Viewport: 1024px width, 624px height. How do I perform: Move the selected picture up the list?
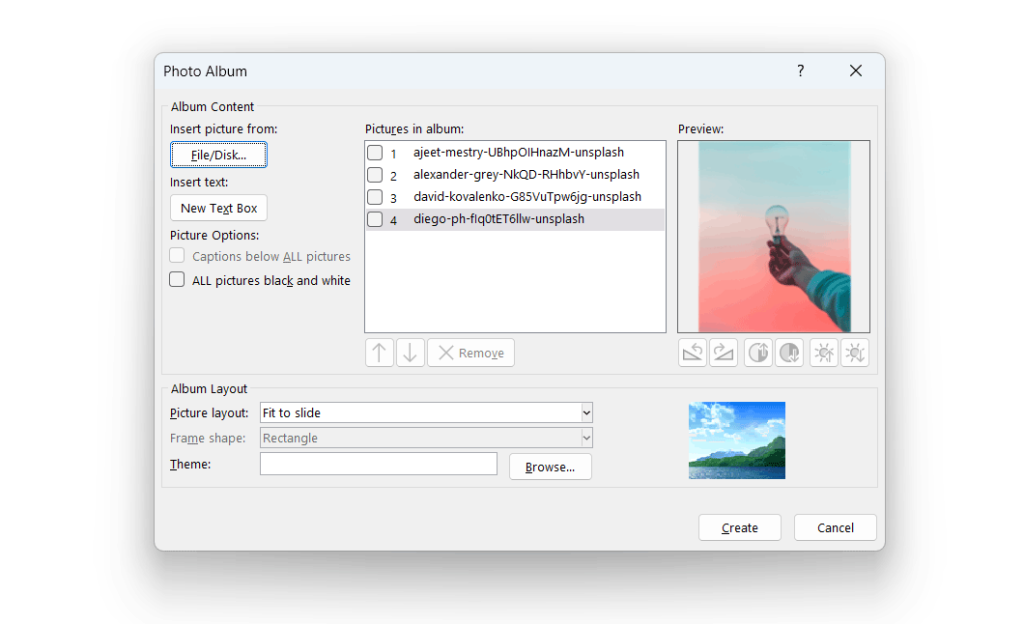click(x=379, y=352)
